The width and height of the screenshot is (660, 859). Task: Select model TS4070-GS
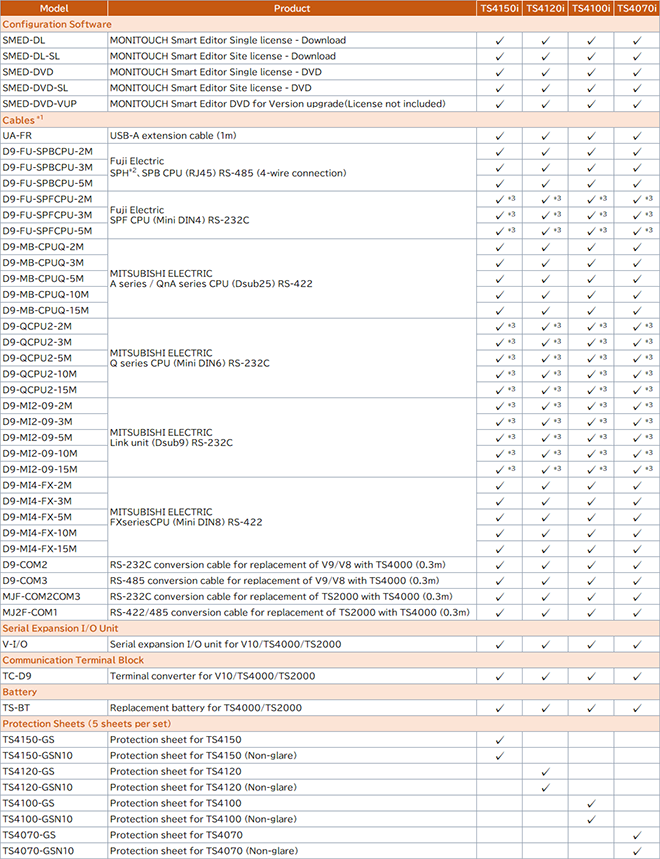click(29, 835)
